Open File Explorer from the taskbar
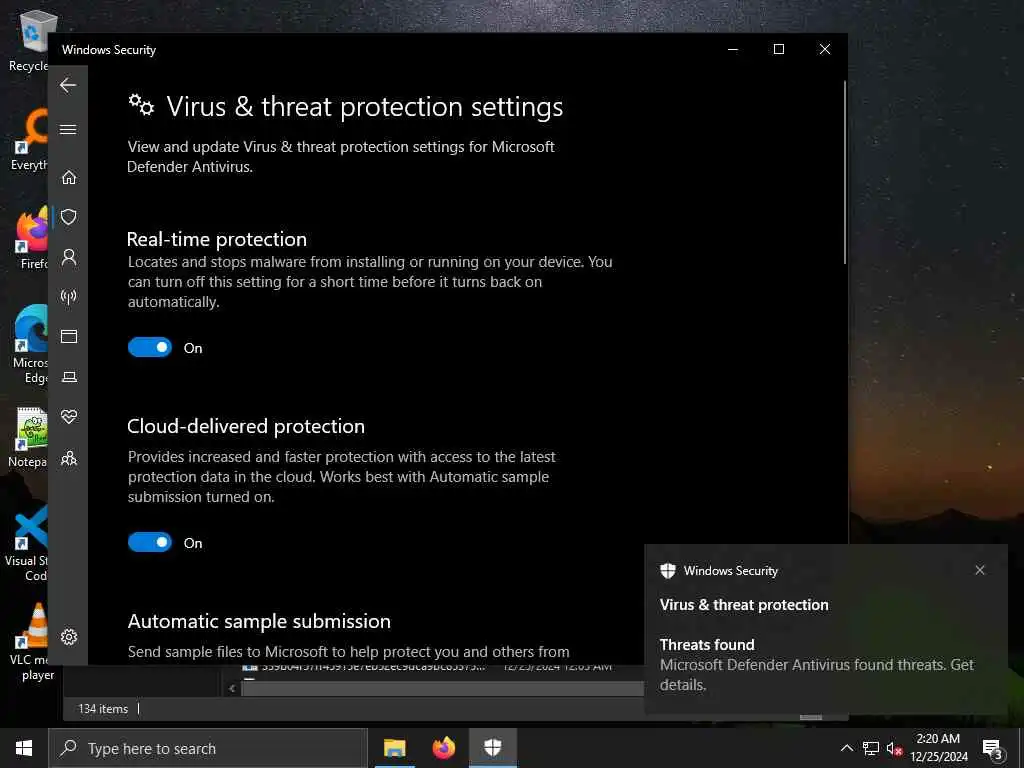 pos(394,748)
